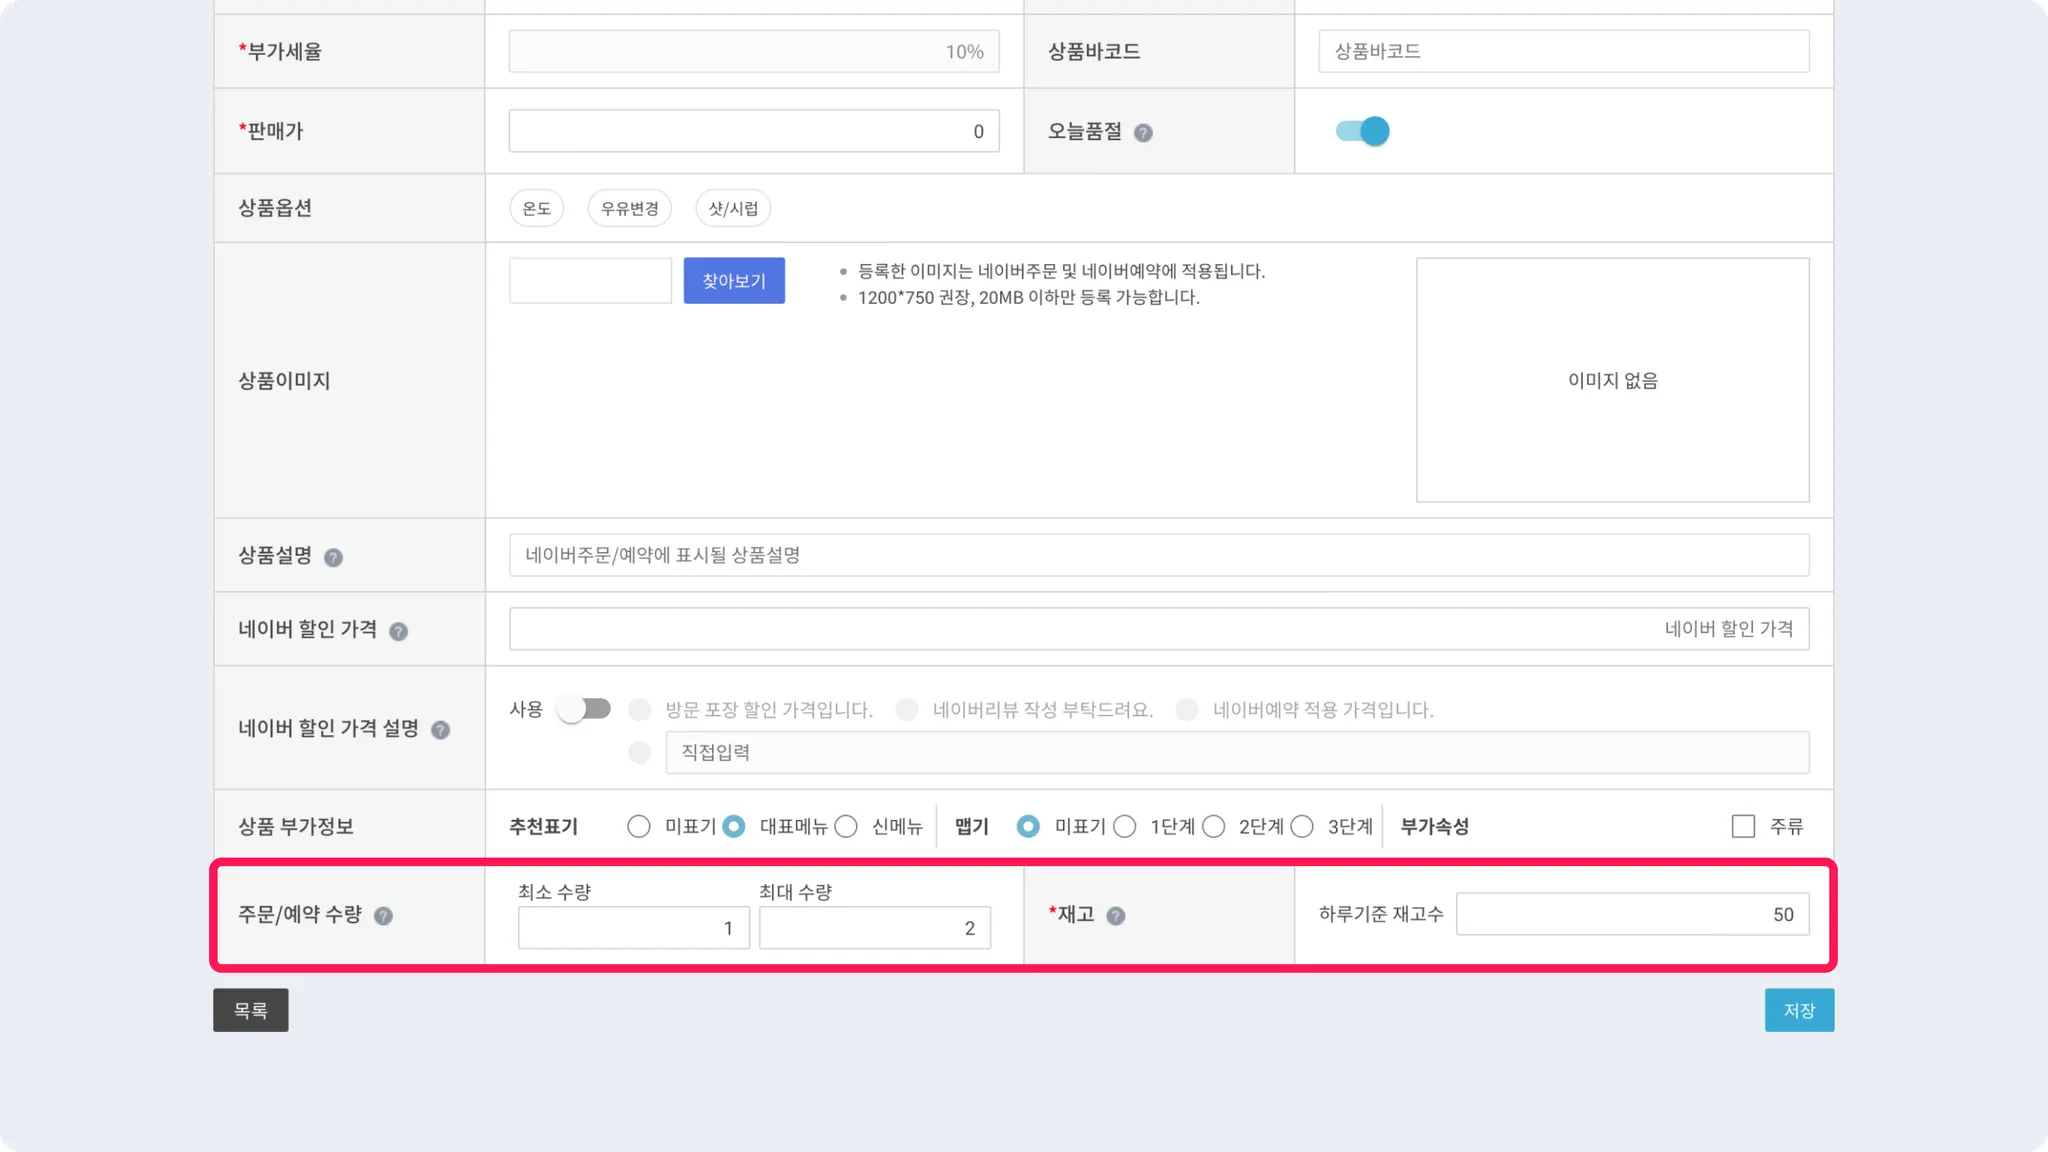
Task: Toggle the 오늘품절 switch
Action: point(1362,131)
